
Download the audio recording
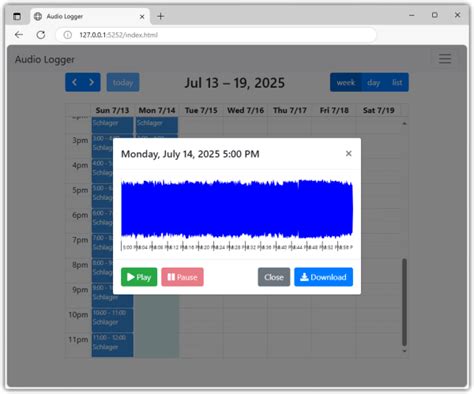coord(323,277)
